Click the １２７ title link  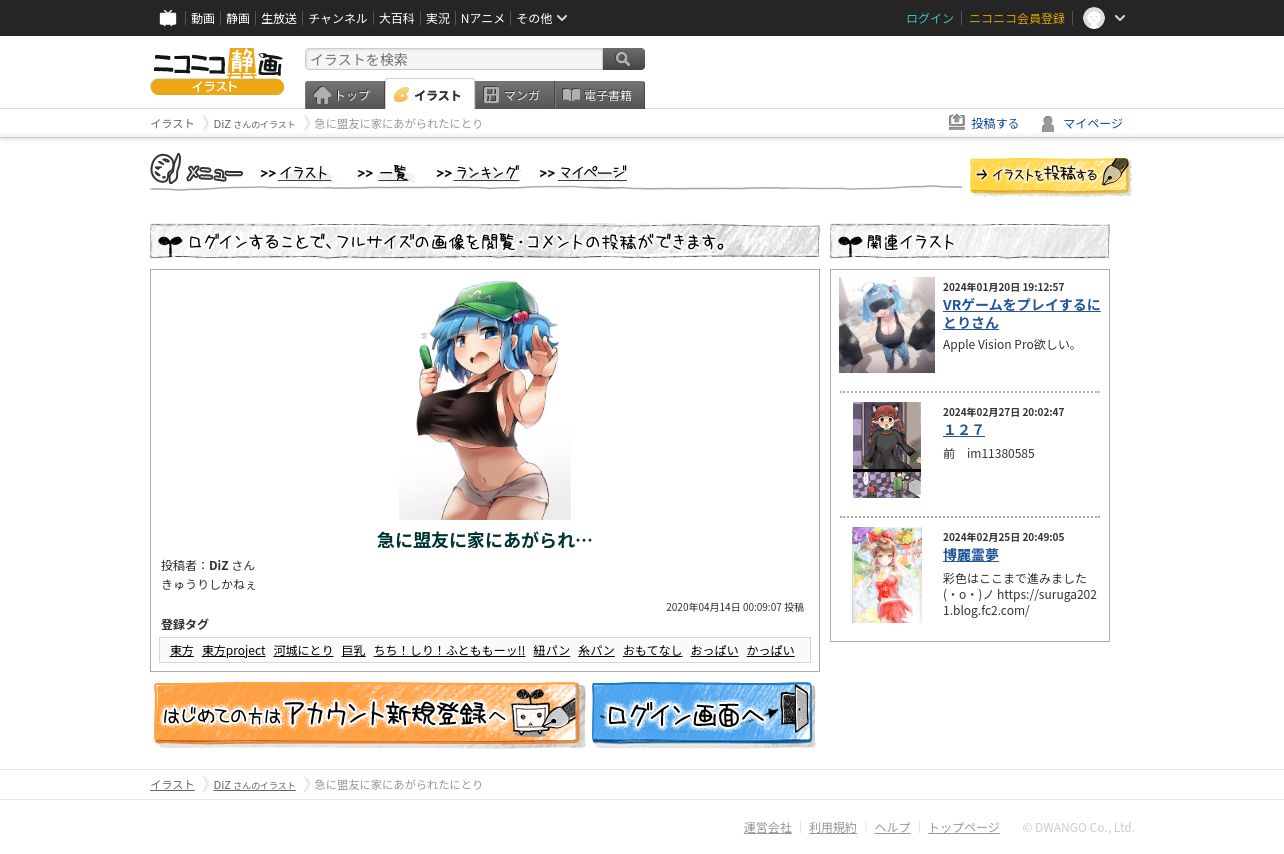(964, 430)
